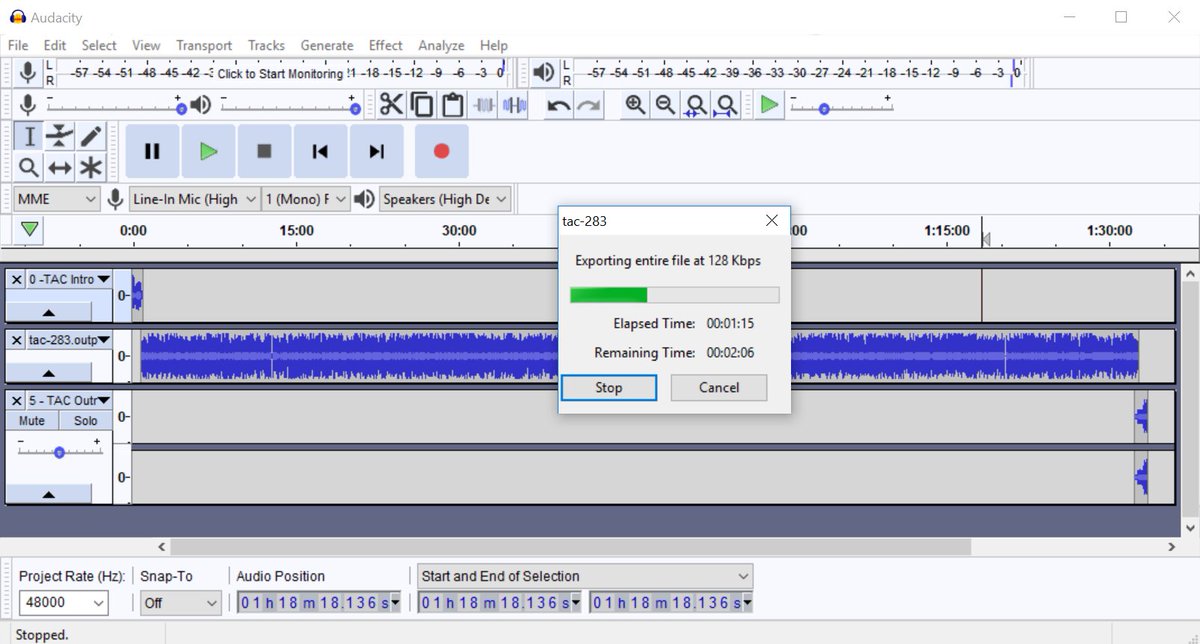Select the Multi-tool asterisk
1200x644 pixels.
pos(91,167)
